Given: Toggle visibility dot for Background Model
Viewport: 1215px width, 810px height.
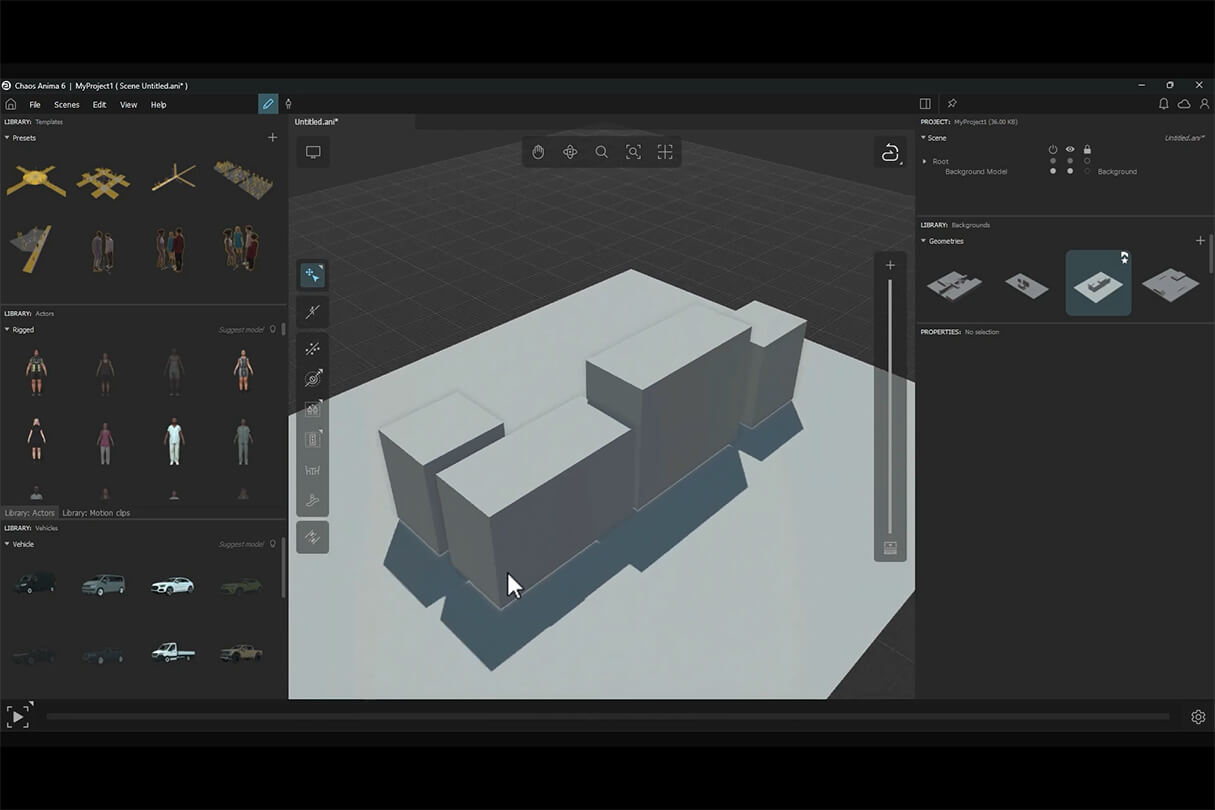Looking at the screenshot, I should 1070,171.
